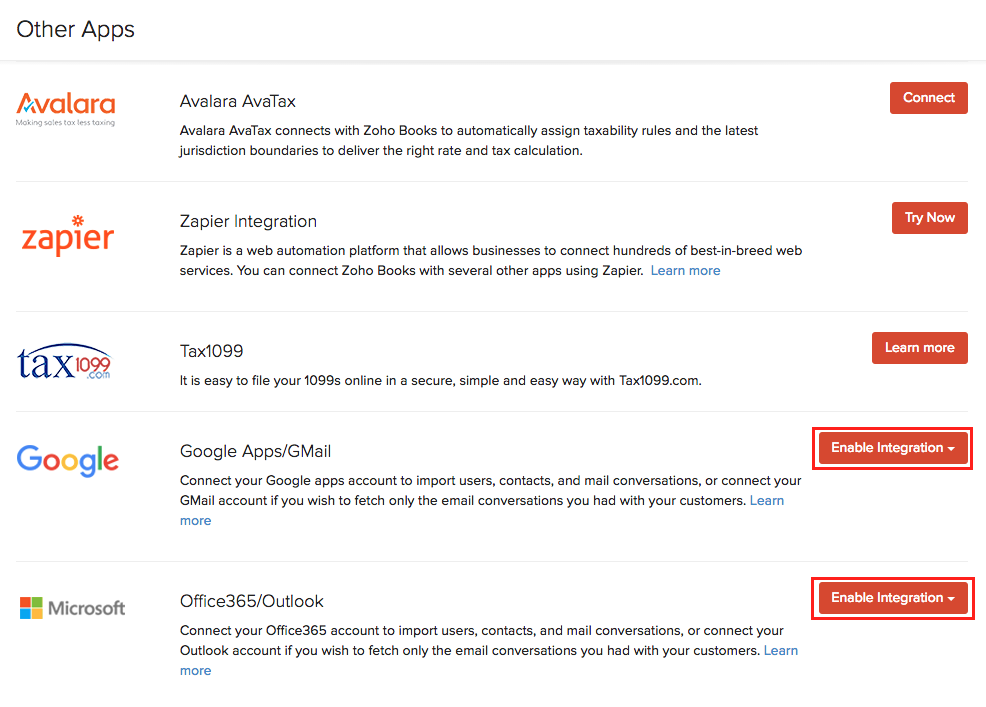Select the Zapier Integration title

(x=248, y=221)
